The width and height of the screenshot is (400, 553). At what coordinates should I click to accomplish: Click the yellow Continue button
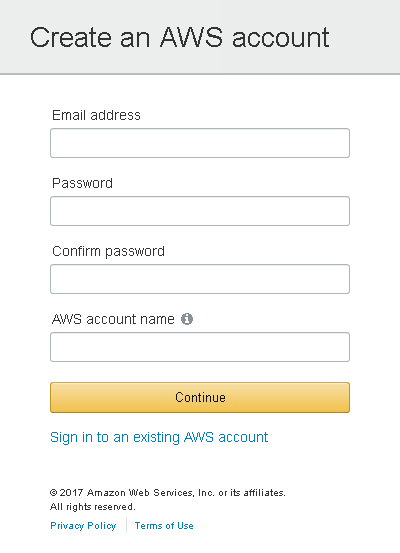click(200, 397)
